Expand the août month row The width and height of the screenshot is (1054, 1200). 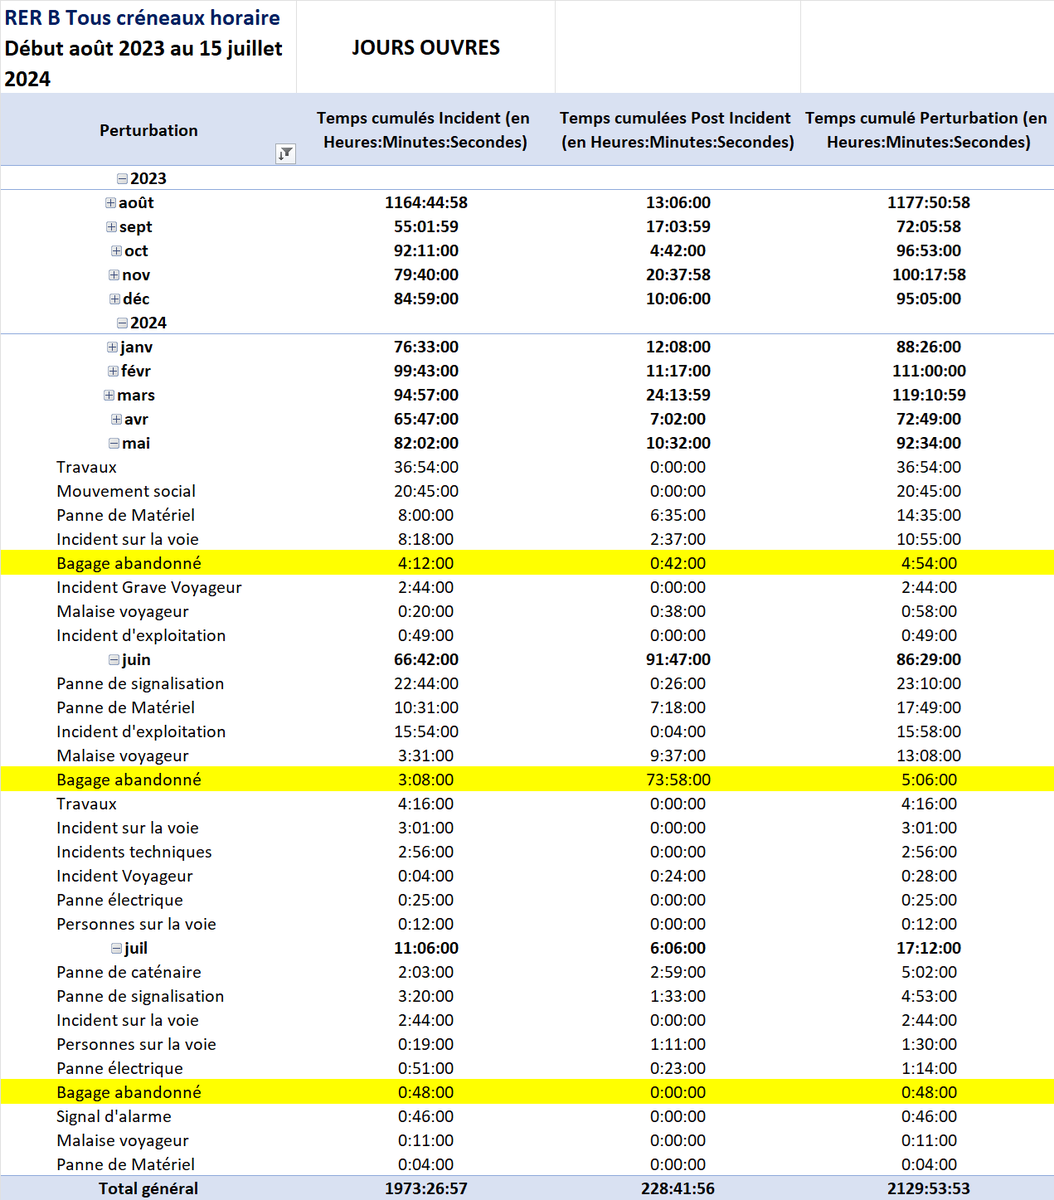111,203
